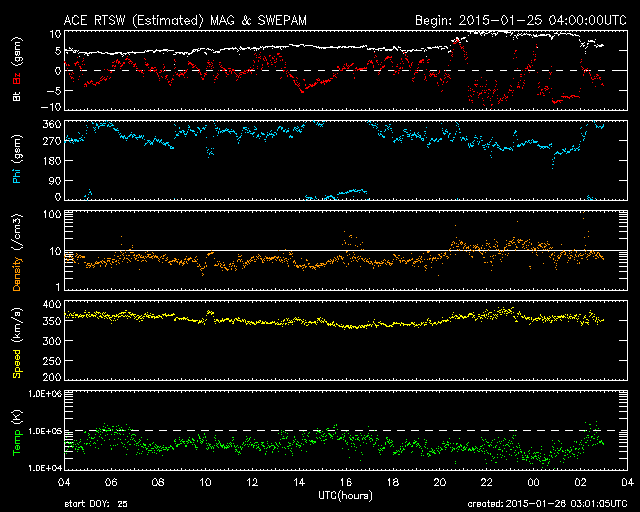Click the 350 speed axis value
Screen dimensions: 640x512
[52, 321]
